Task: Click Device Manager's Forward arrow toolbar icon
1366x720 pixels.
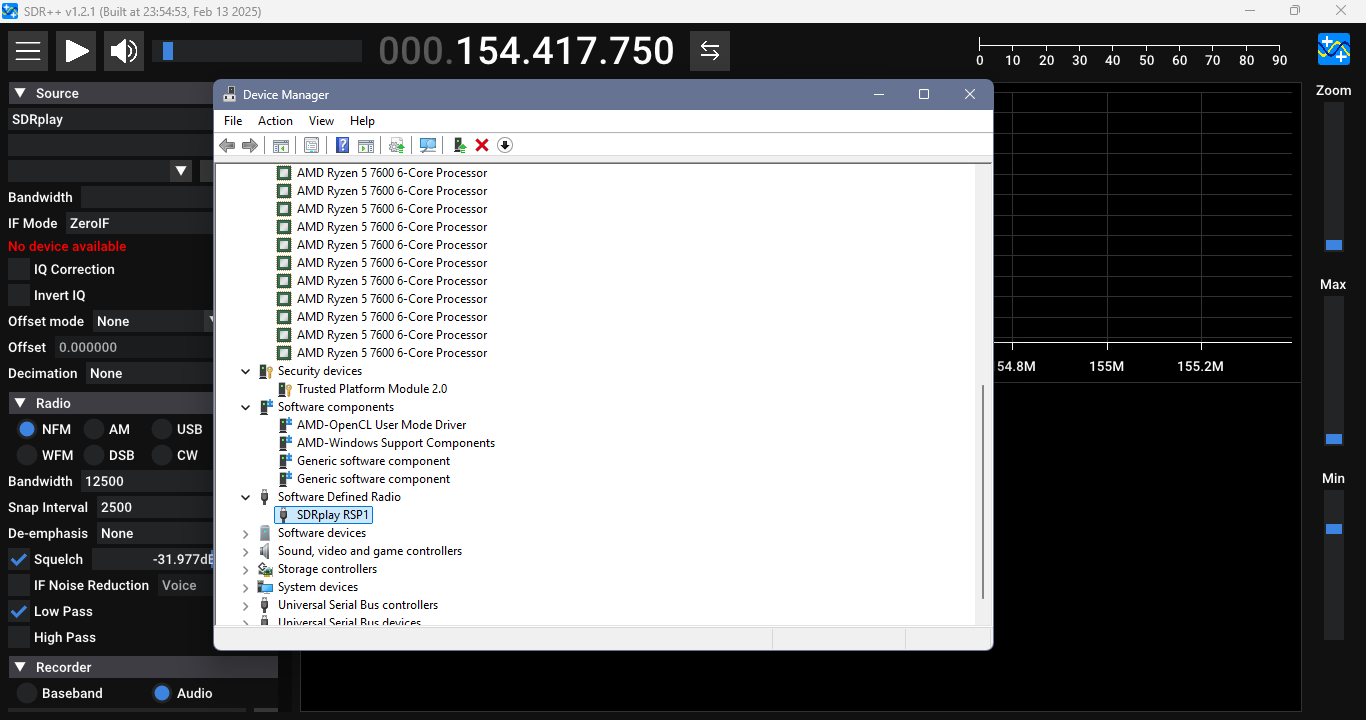Action: click(x=250, y=145)
